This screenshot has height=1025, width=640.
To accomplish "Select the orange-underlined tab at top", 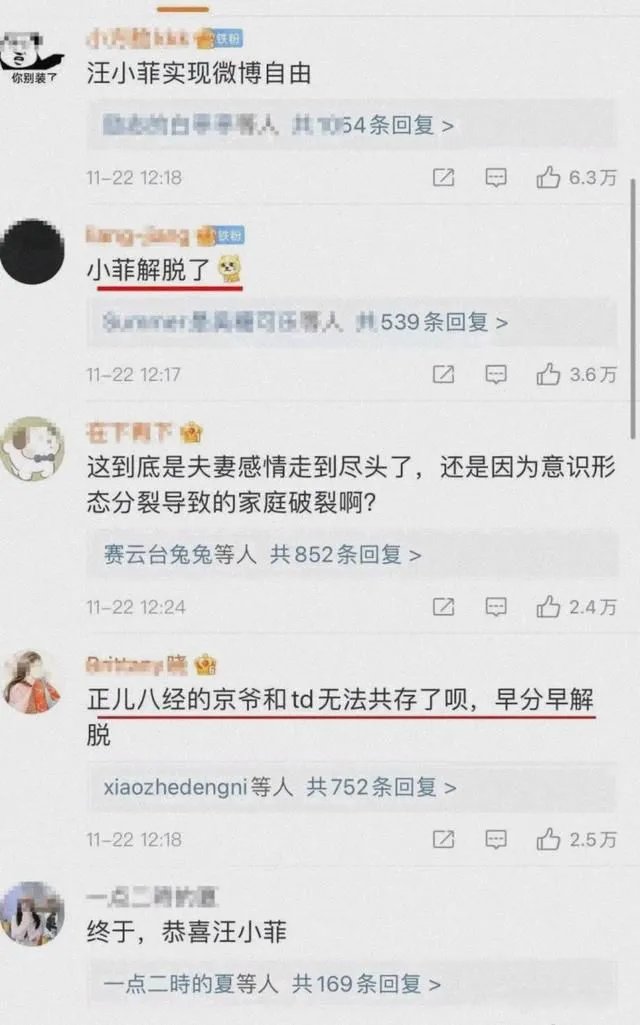I will tap(183, 9).
